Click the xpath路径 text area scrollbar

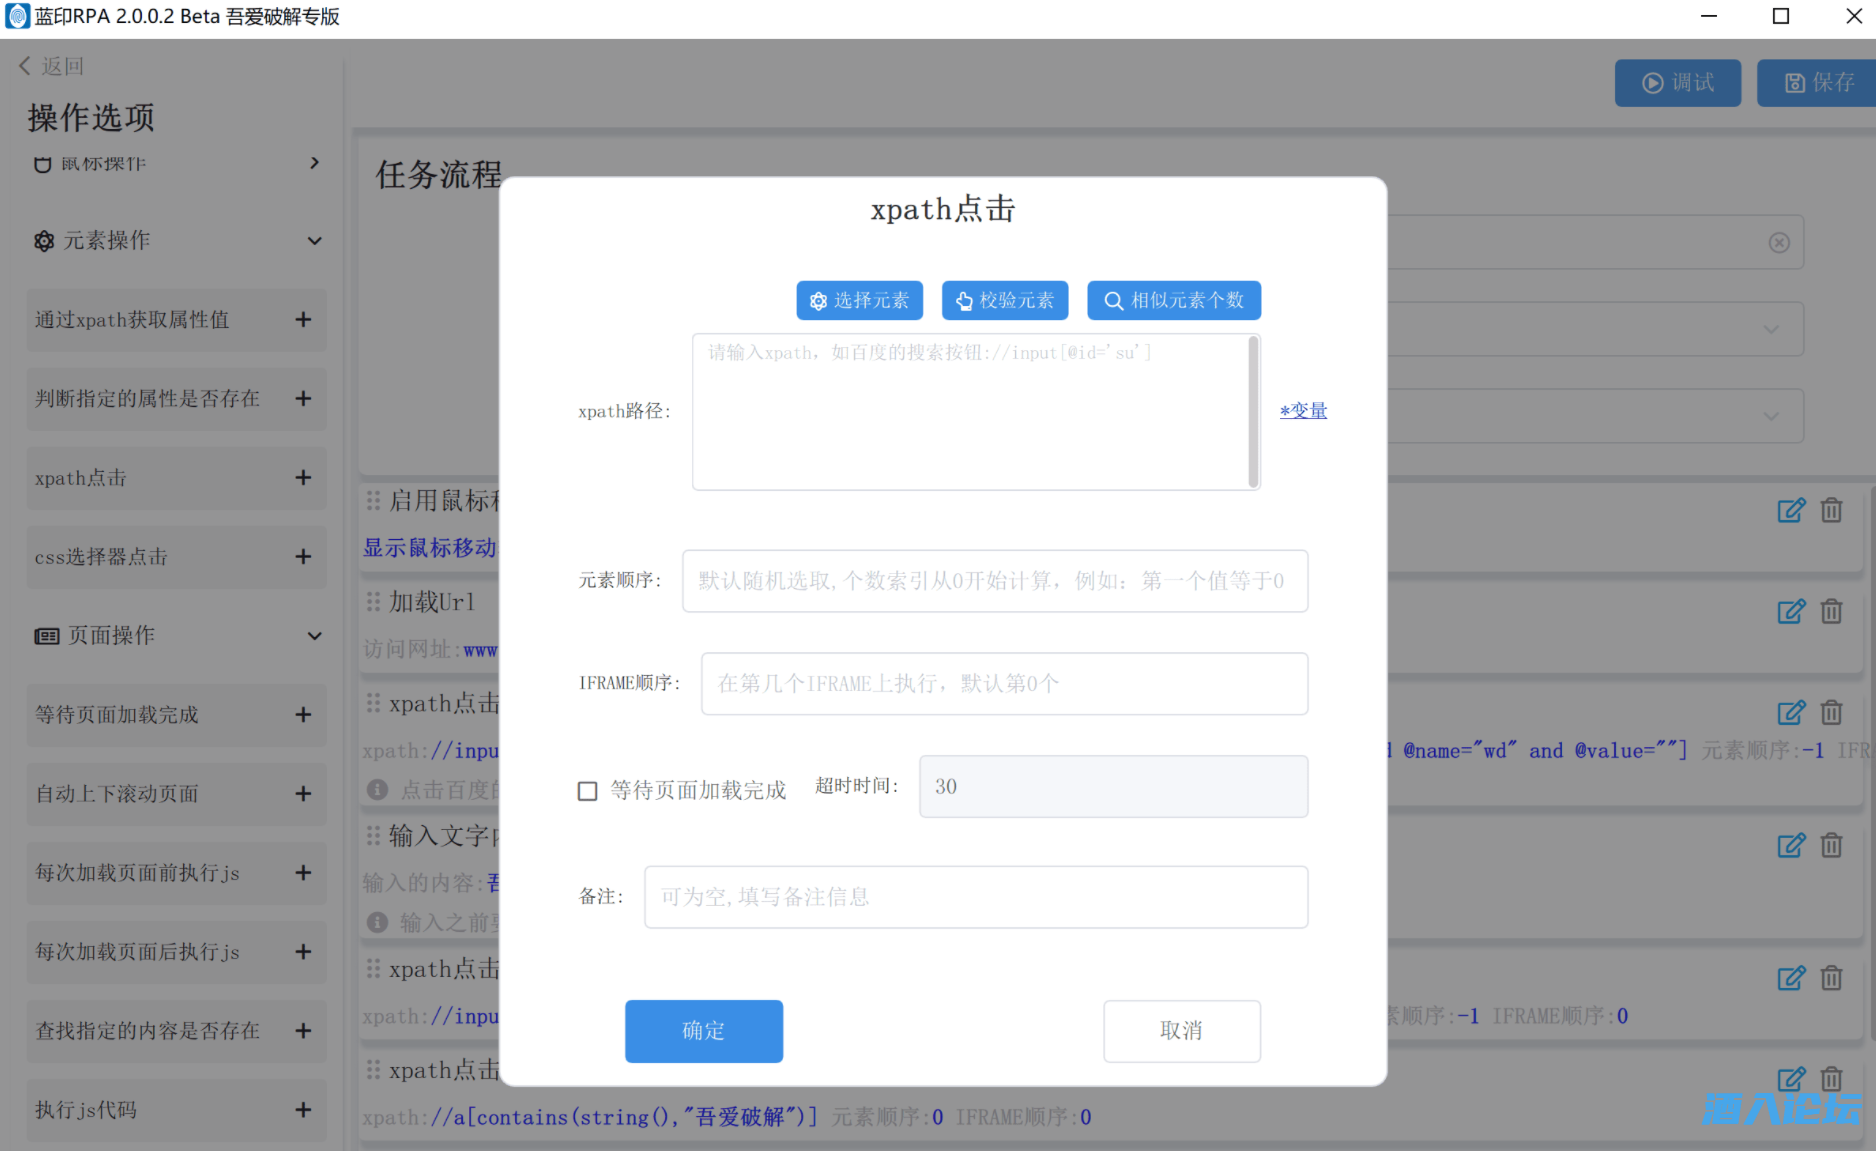point(1253,412)
